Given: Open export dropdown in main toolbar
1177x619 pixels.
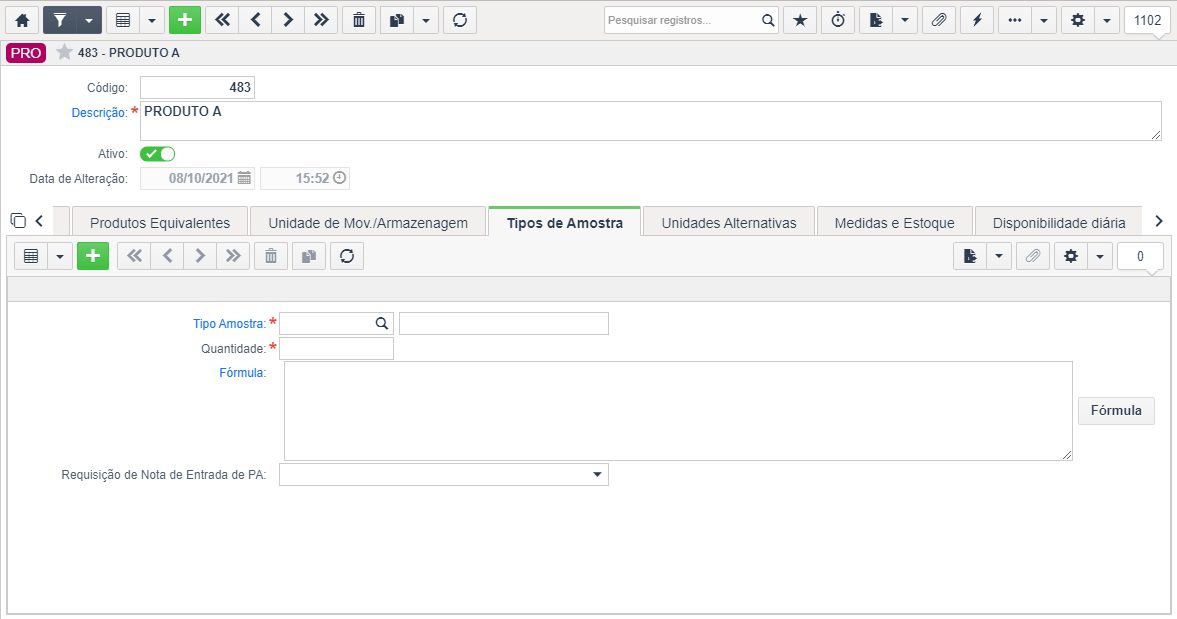Looking at the screenshot, I should coord(905,20).
